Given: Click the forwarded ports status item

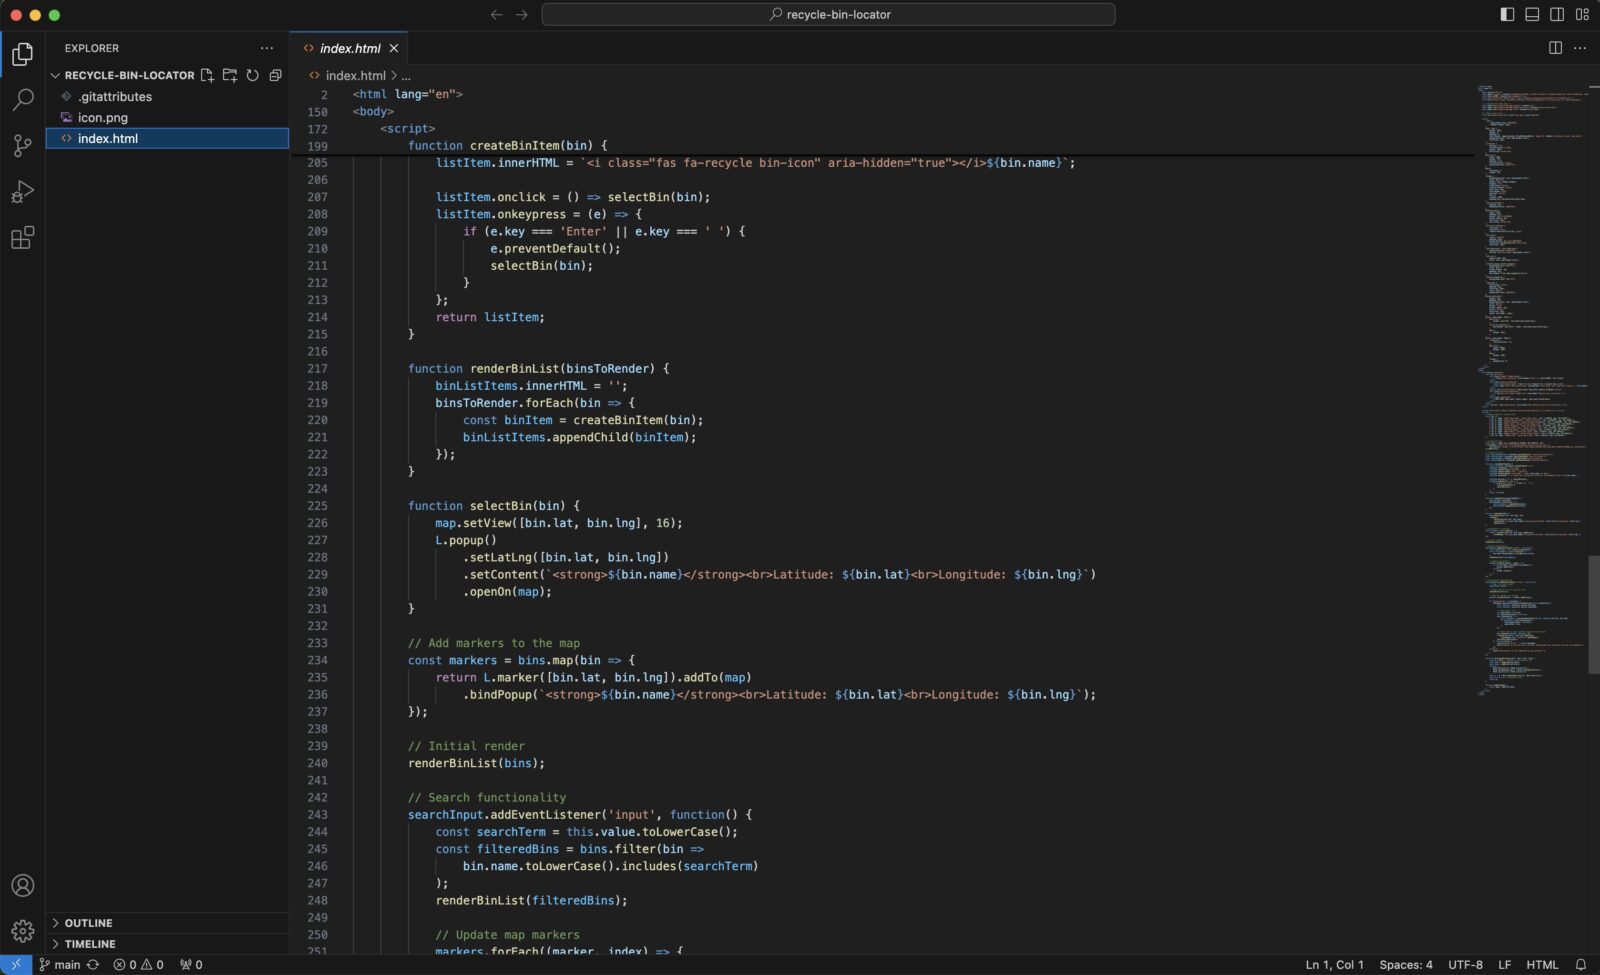Looking at the screenshot, I should point(191,965).
